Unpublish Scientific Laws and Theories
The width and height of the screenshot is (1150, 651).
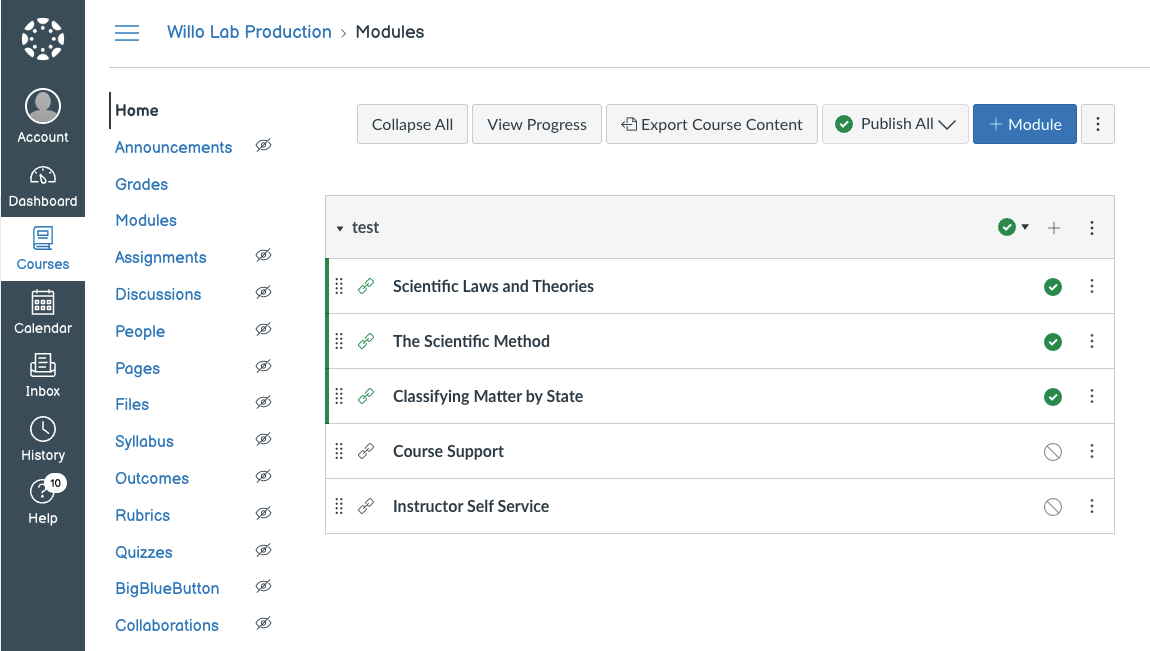[1052, 287]
